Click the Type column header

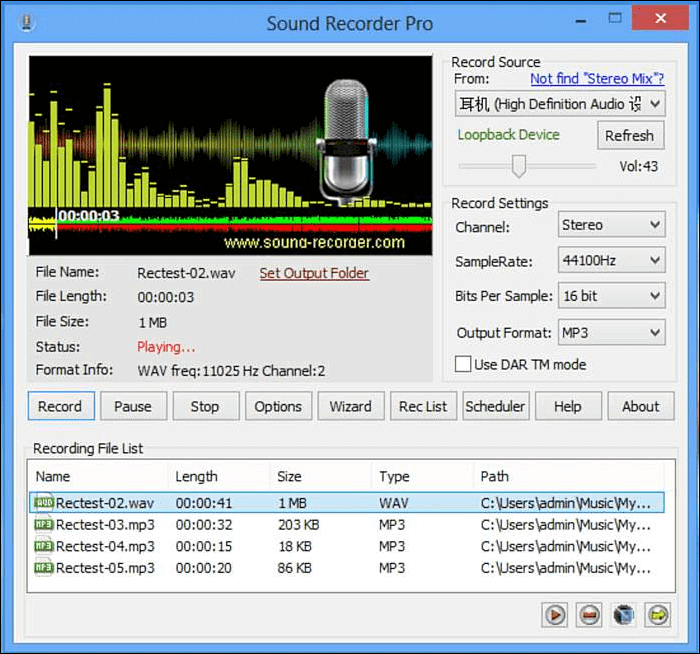click(395, 477)
